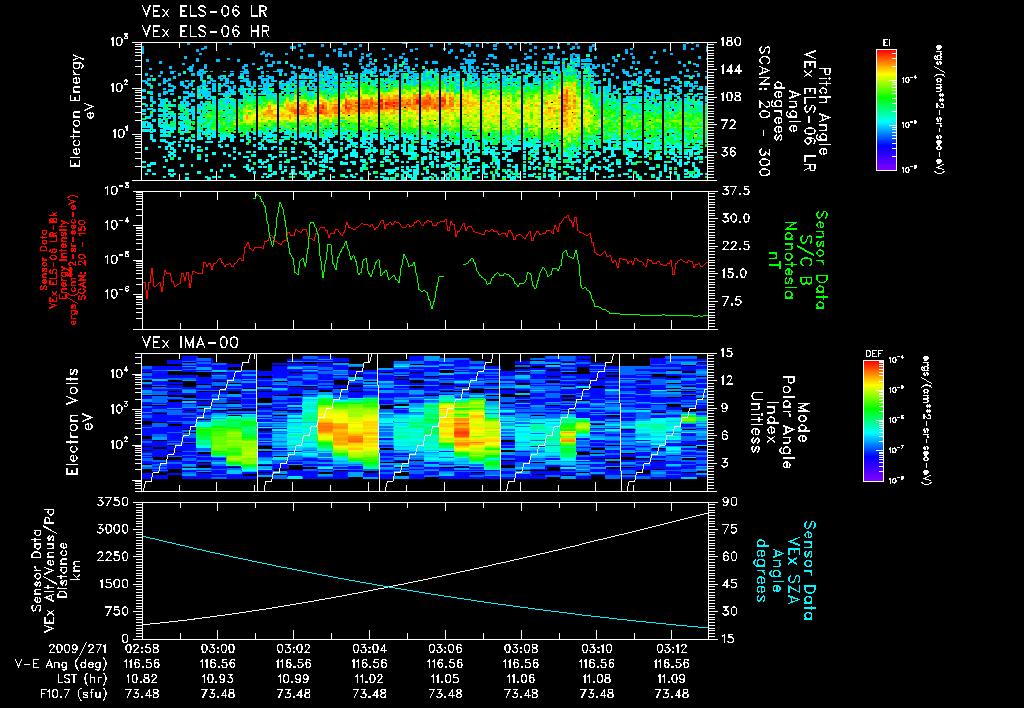Viewport: 1024px width, 708px height.
Task: Click the '90' SZA axis tick
Action: click(x=729, y=502)
